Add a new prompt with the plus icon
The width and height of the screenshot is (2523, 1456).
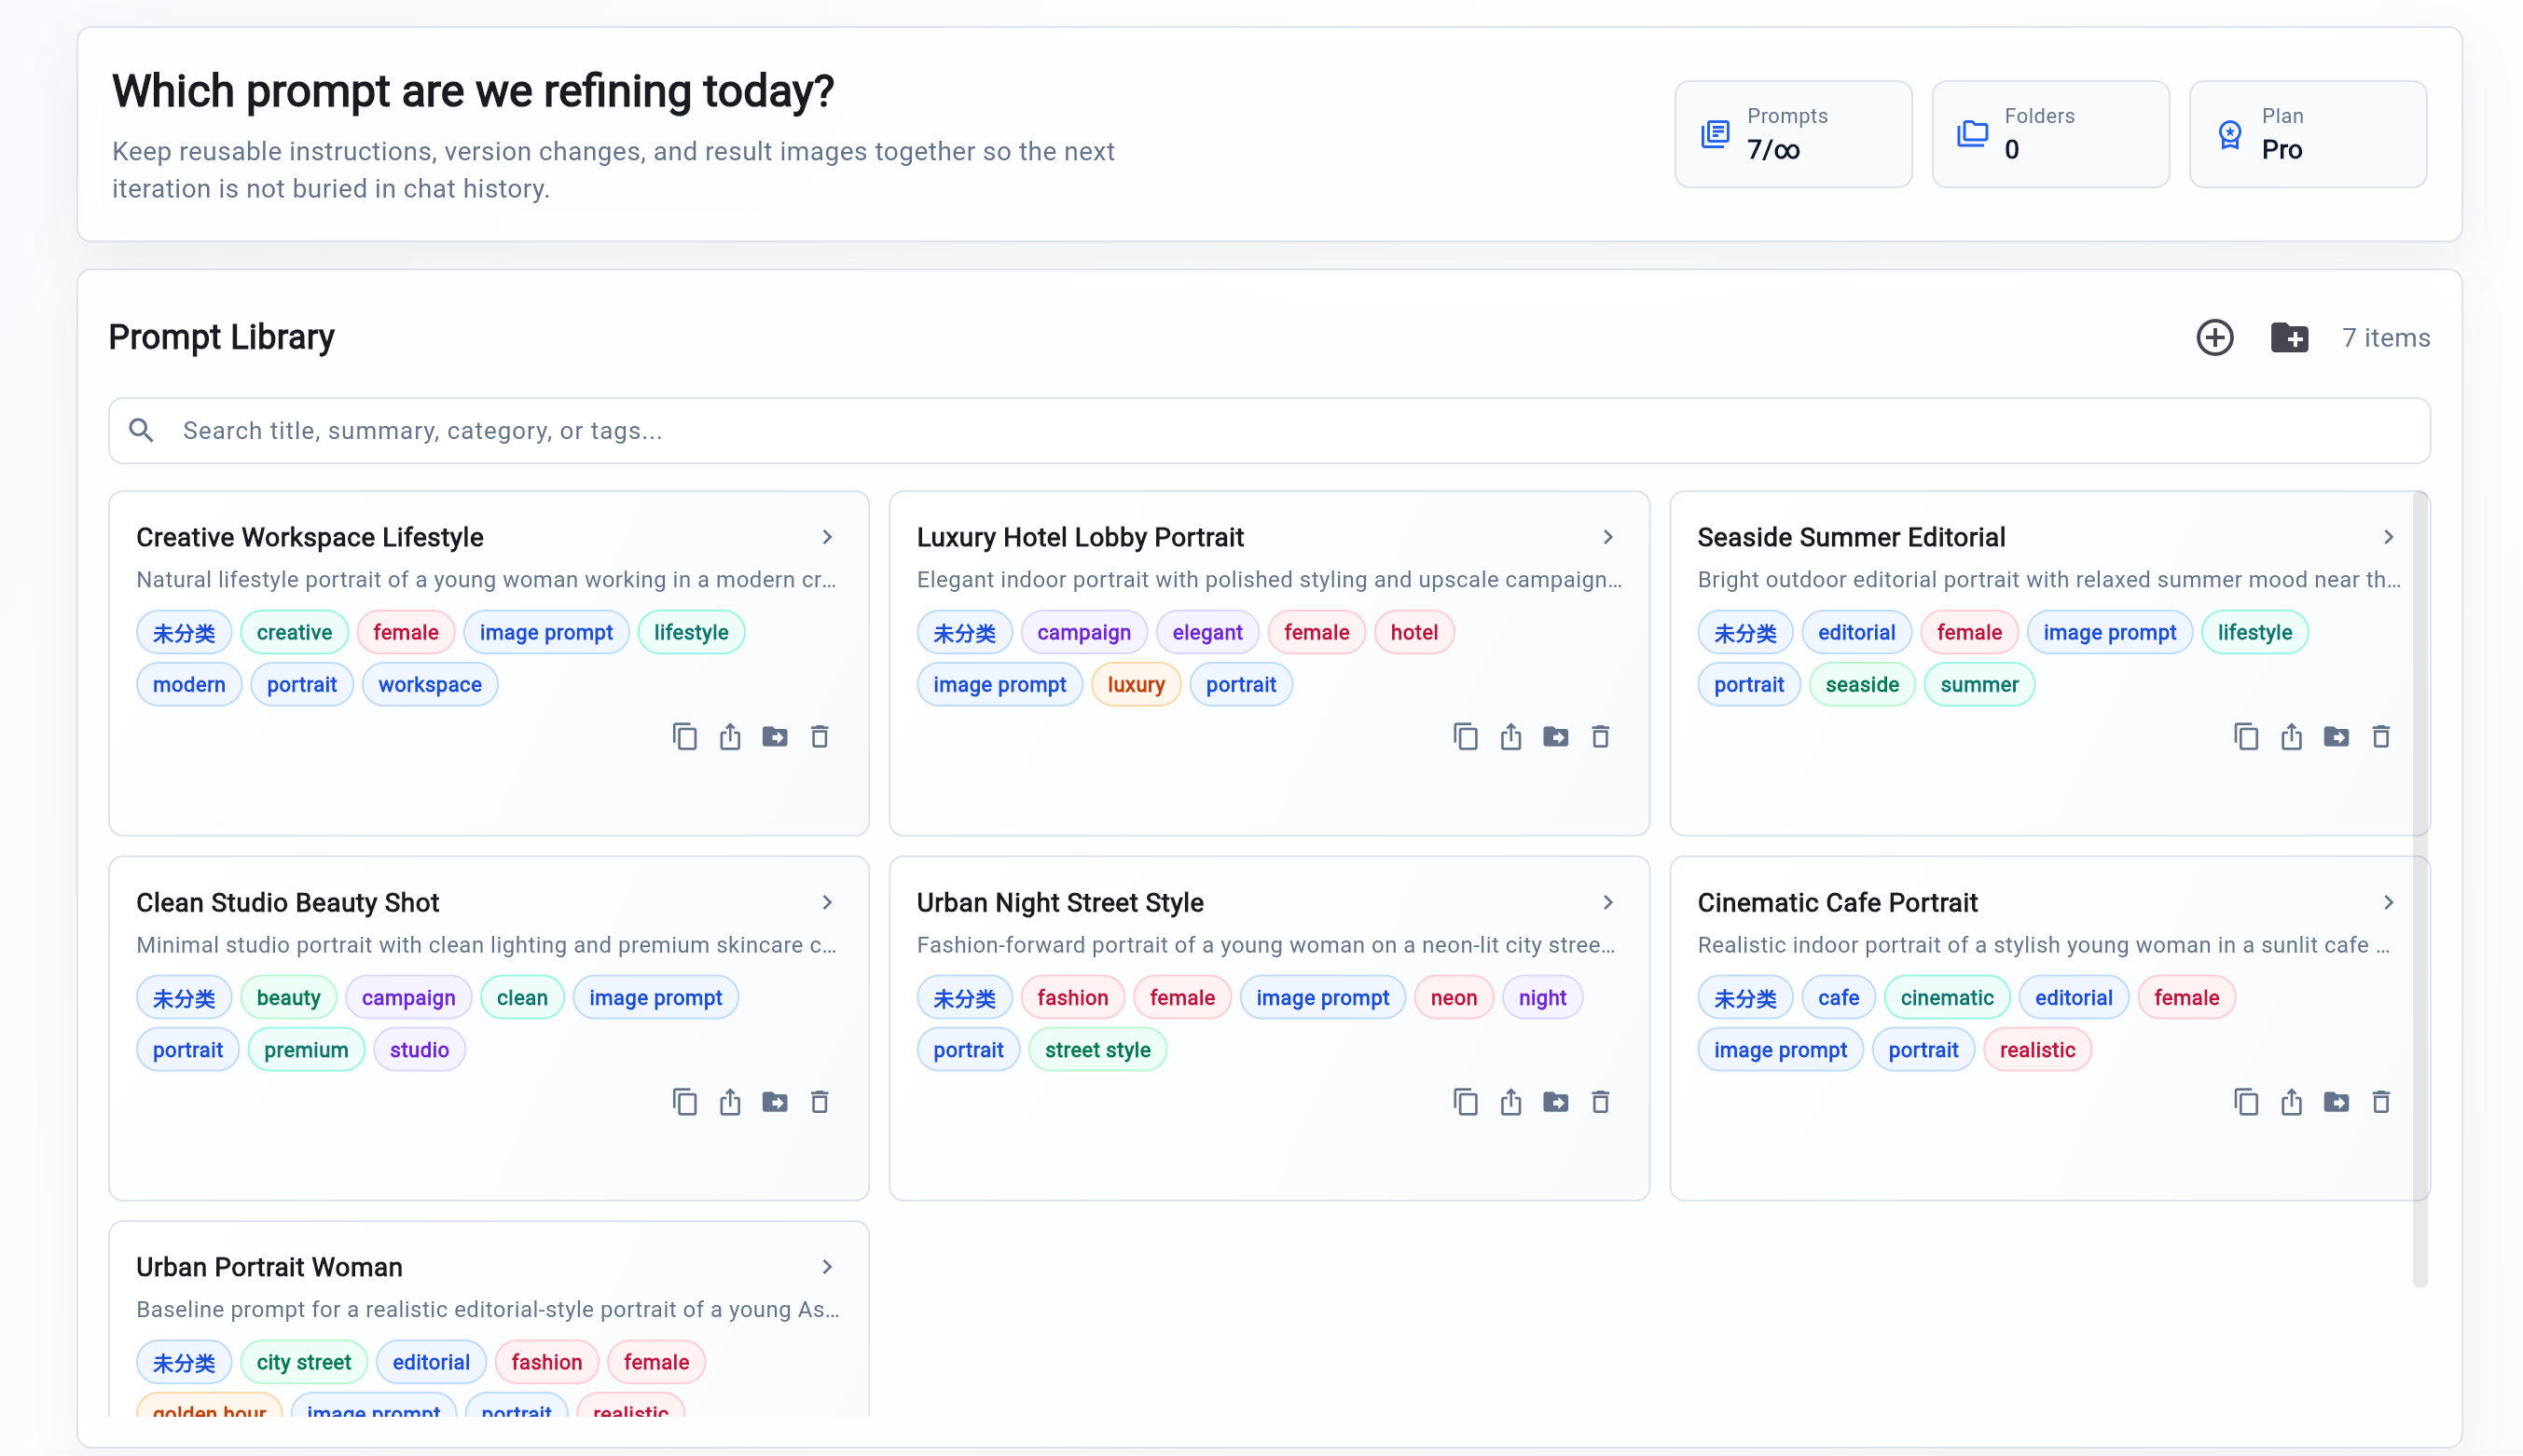point(2214,338)
